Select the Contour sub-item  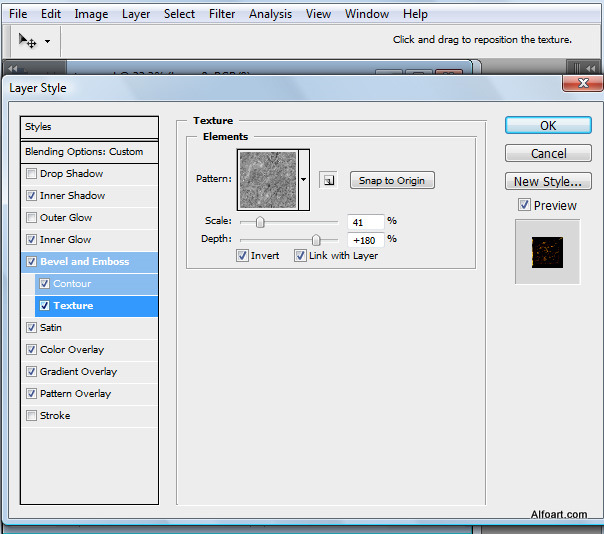pyautogui.click(x=71, y=284)
